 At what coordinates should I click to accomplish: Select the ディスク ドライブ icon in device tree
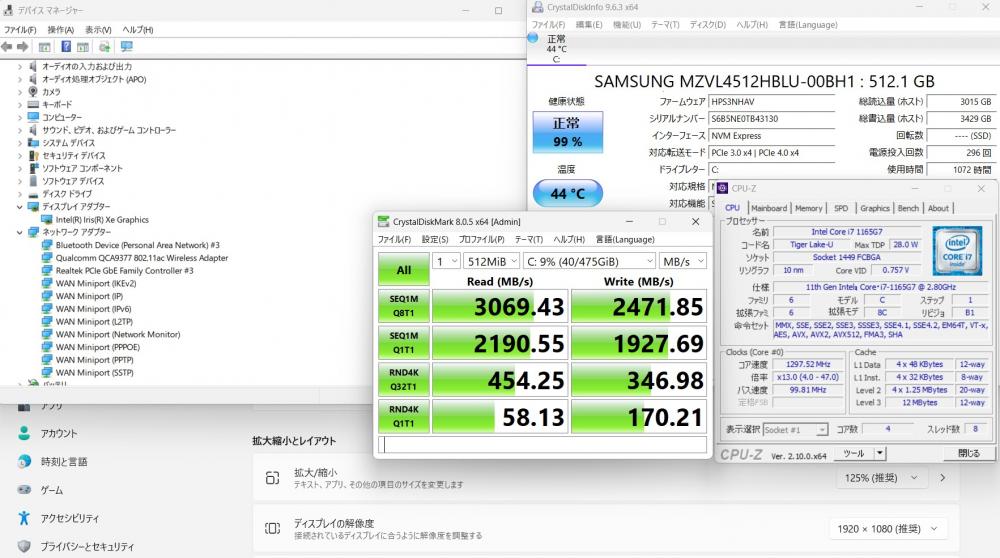click(33, 194)
